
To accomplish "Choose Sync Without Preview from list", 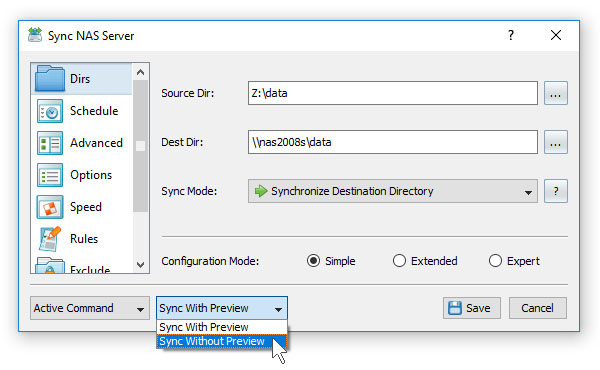I will [222, 341].
